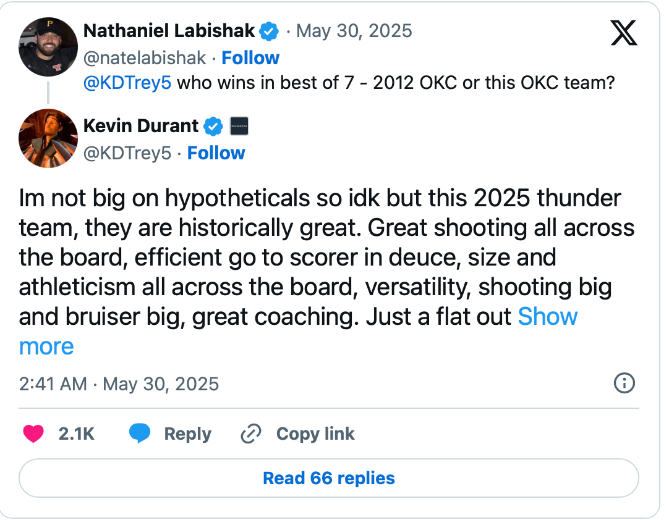Open the tweet info icon

(x=623, y=383)
